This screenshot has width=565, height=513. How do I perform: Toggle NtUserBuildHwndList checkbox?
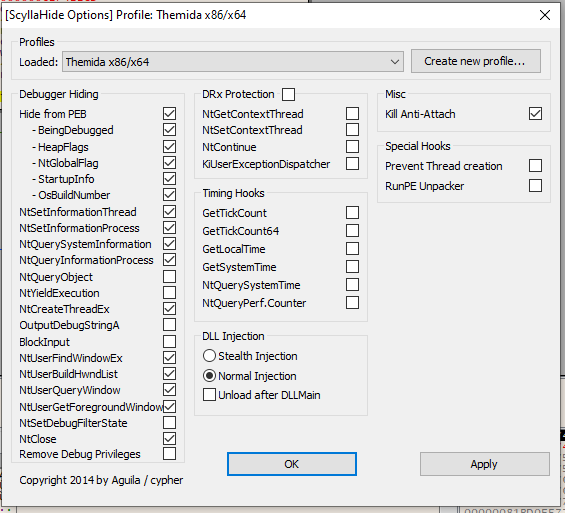[169, 374]
